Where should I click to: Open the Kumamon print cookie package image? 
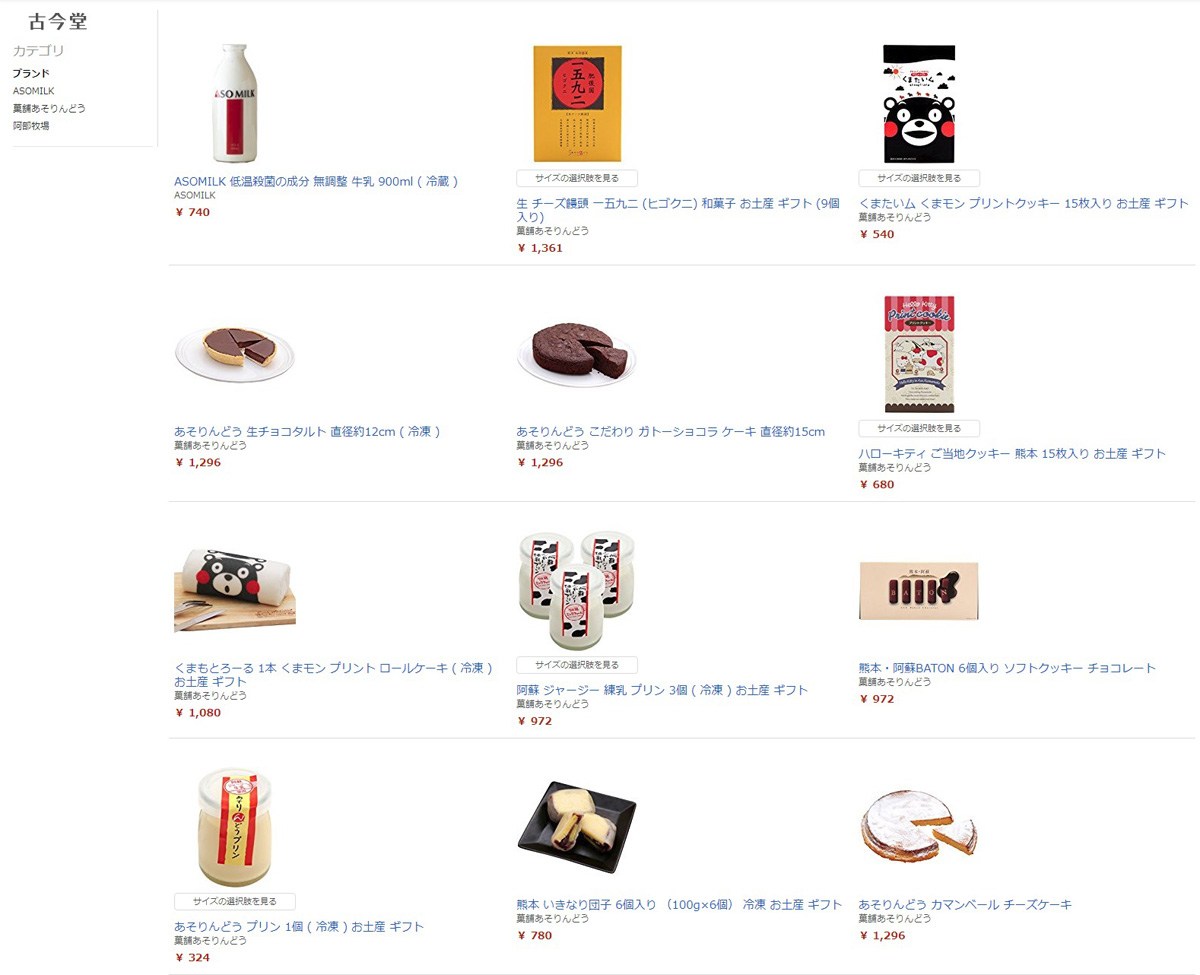pos(919,103)
